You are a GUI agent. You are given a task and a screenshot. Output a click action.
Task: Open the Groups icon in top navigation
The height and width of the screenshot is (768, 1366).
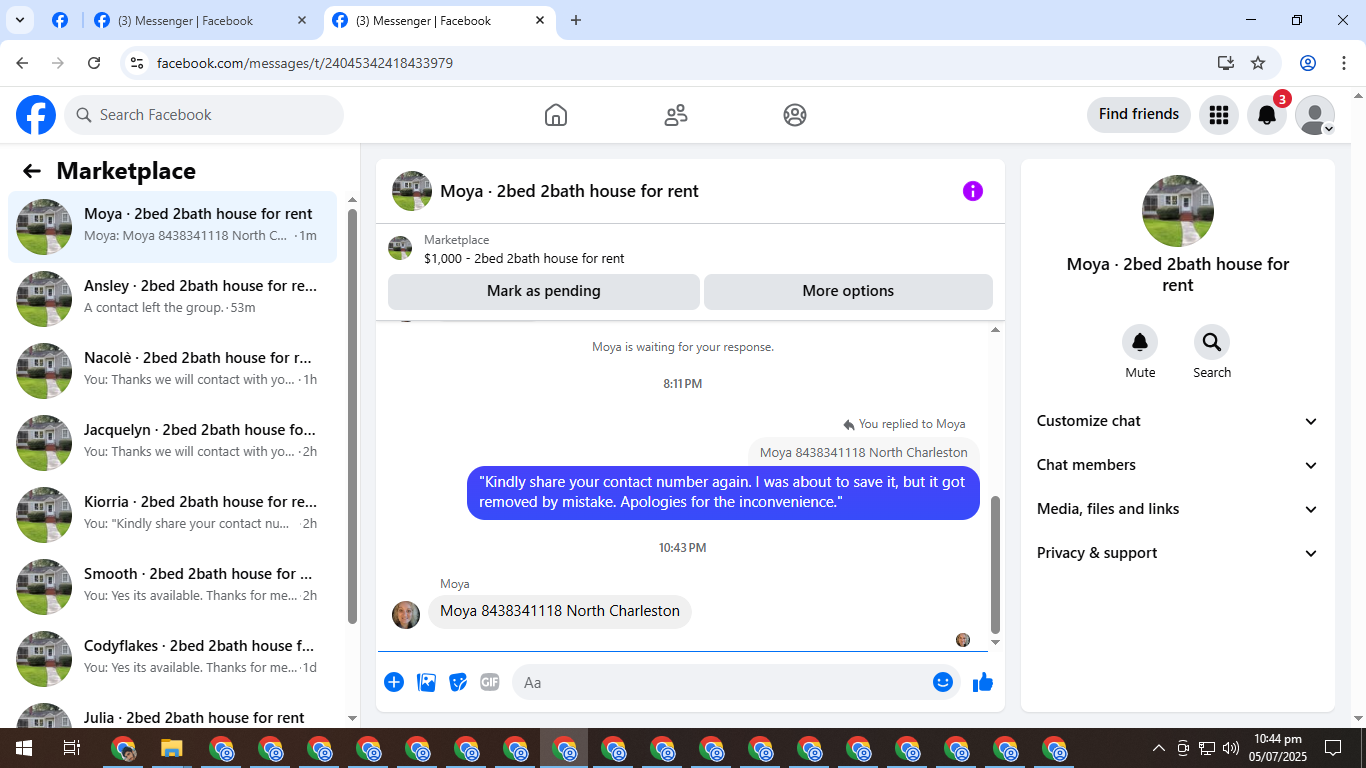coord(795,115)
